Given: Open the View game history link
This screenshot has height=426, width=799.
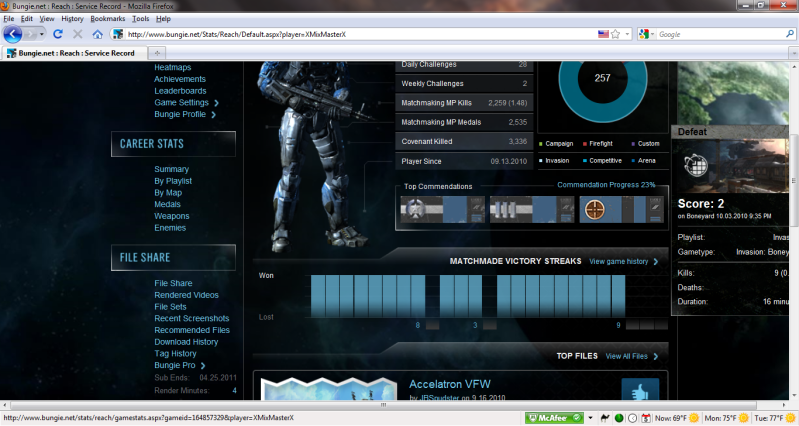Looking at the screenshot, I should pos(624,261).
